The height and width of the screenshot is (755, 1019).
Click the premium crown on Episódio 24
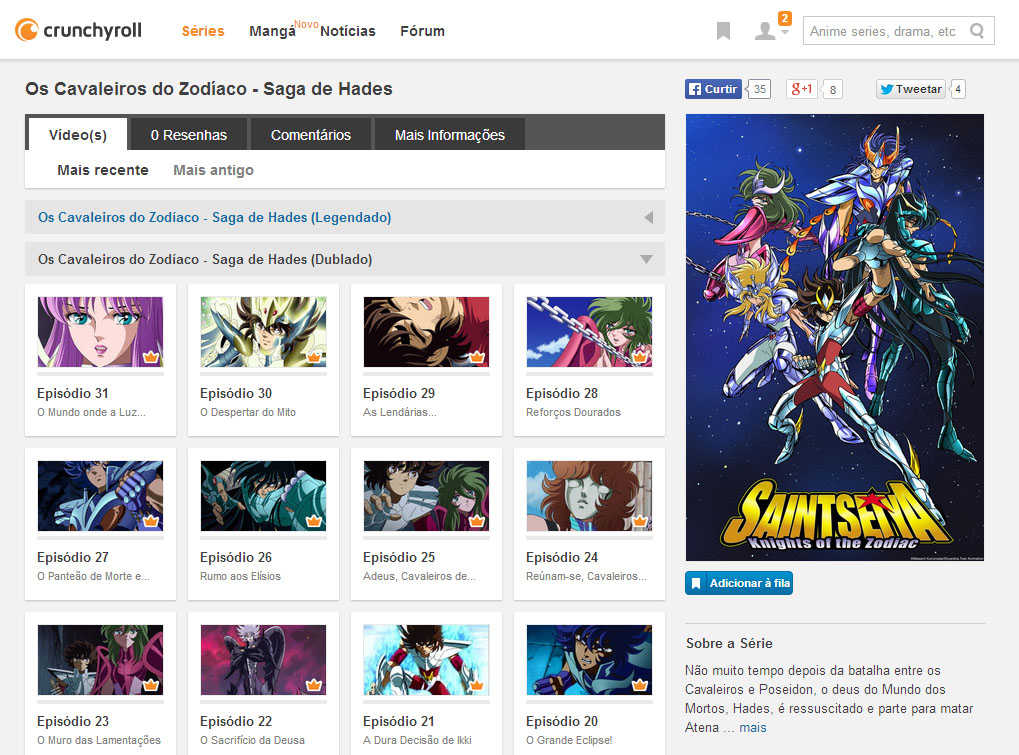click(640, 520)
